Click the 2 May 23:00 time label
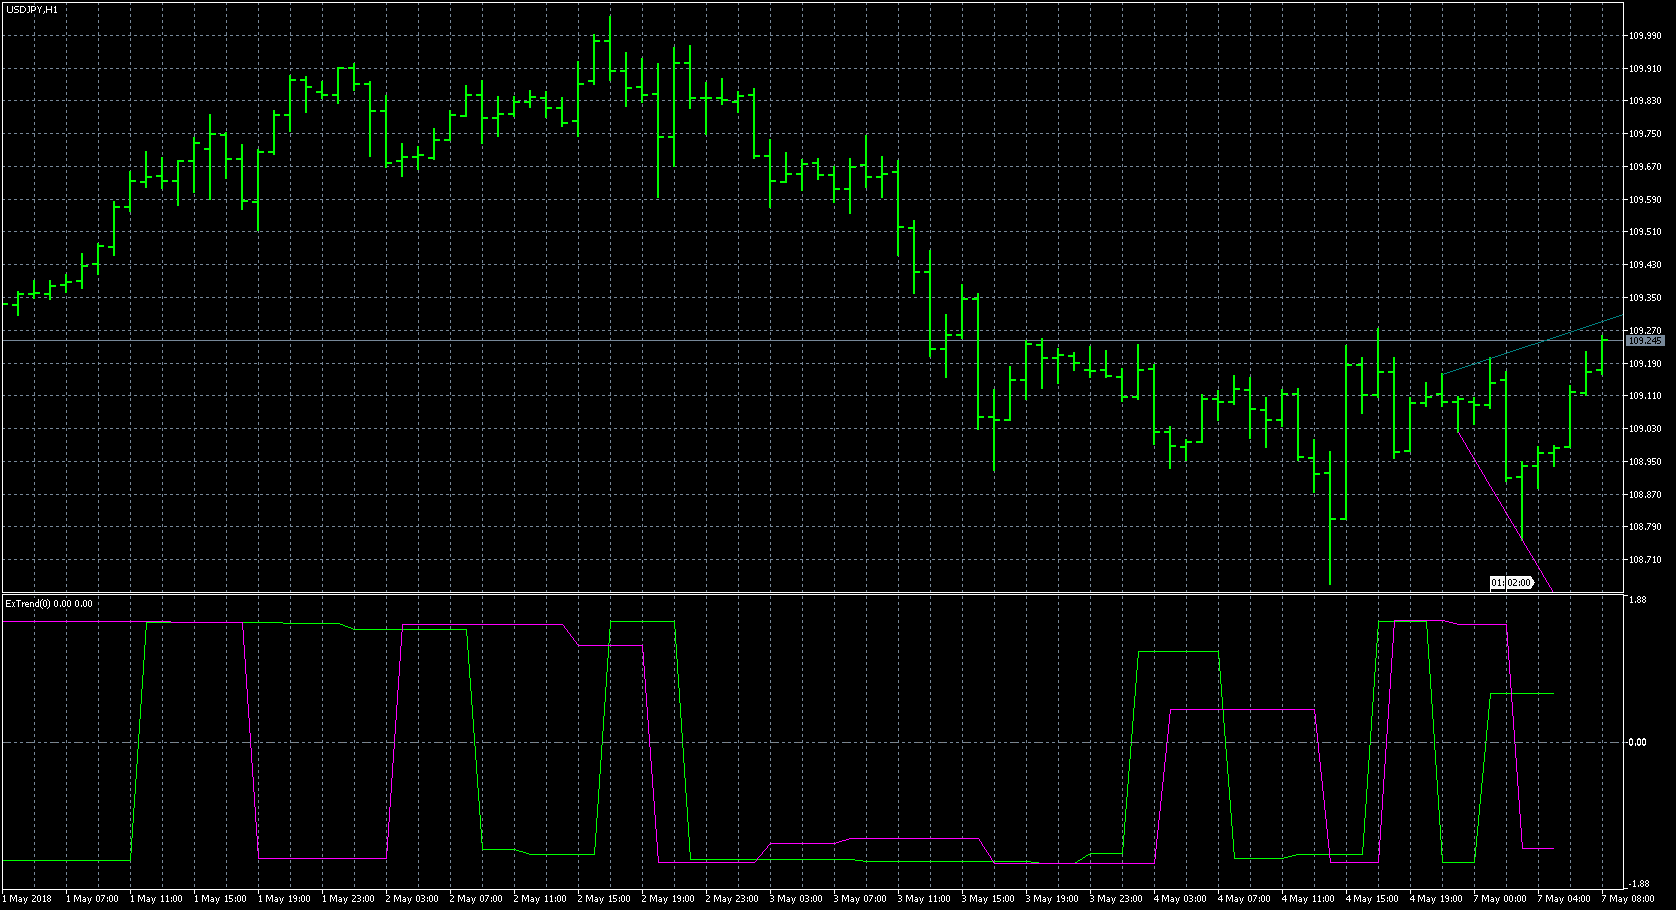This screenshot has height=910, width=1676. [732, 899]
